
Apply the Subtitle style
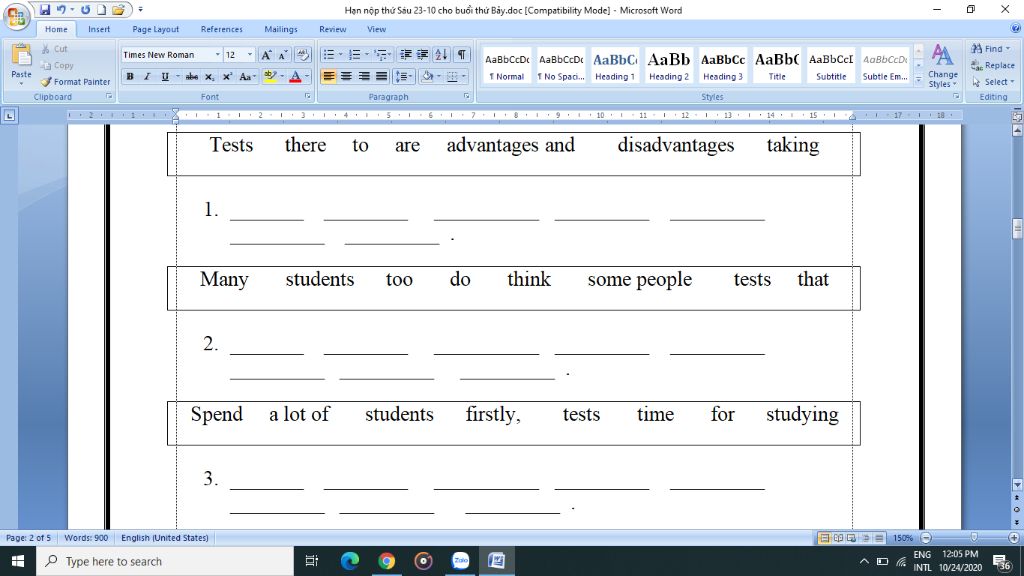pyautogui.click(x=831, y=65)
